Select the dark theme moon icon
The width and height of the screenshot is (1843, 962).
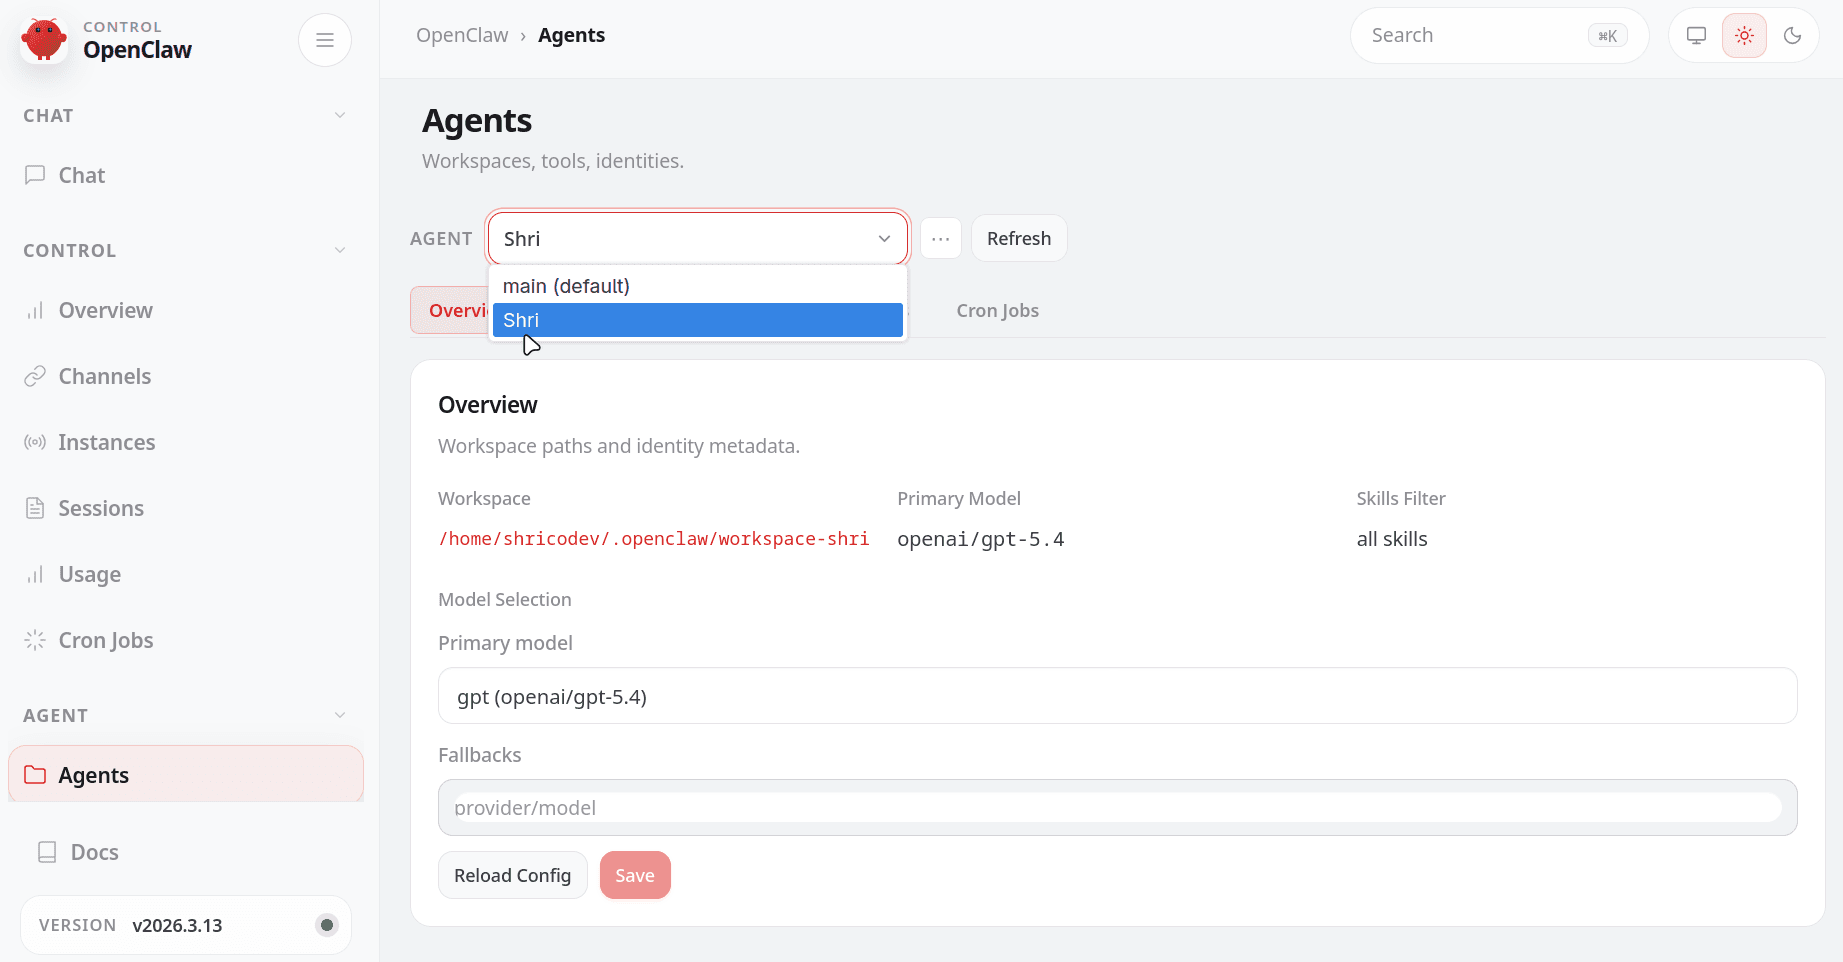click(1792, 36)
